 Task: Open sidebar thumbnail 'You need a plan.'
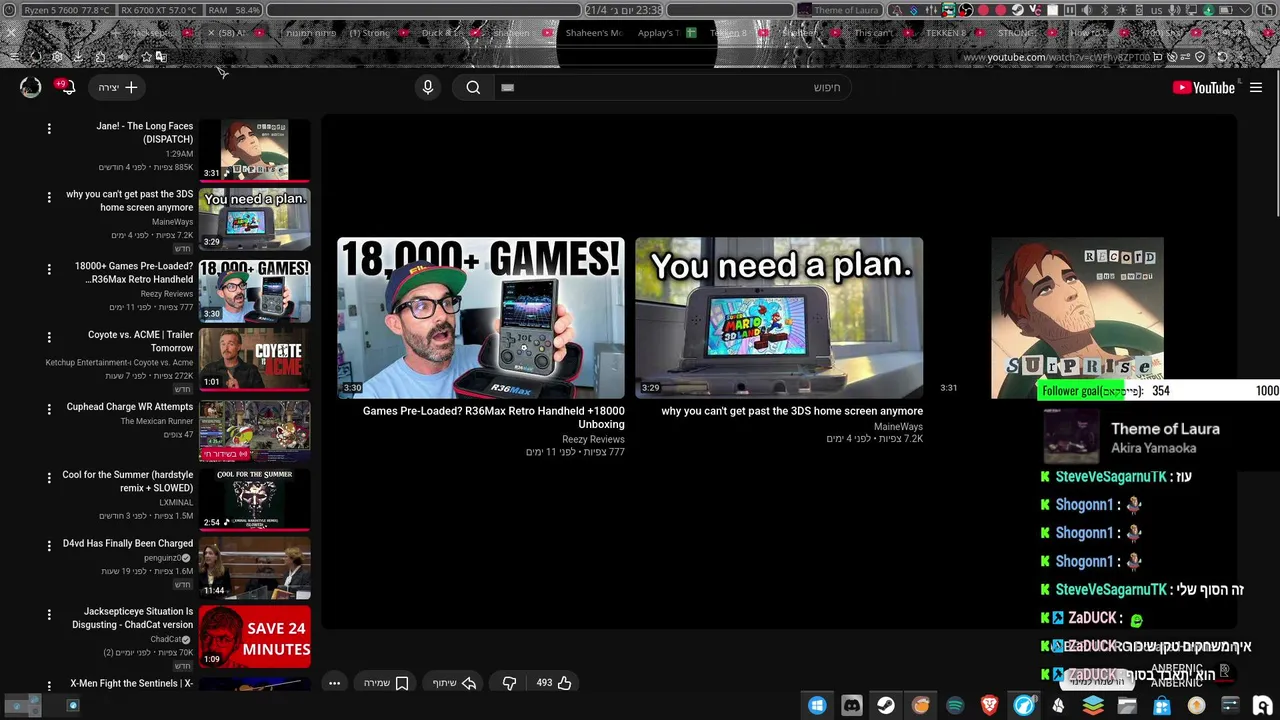pyautogui.click(x=254, y=219)
